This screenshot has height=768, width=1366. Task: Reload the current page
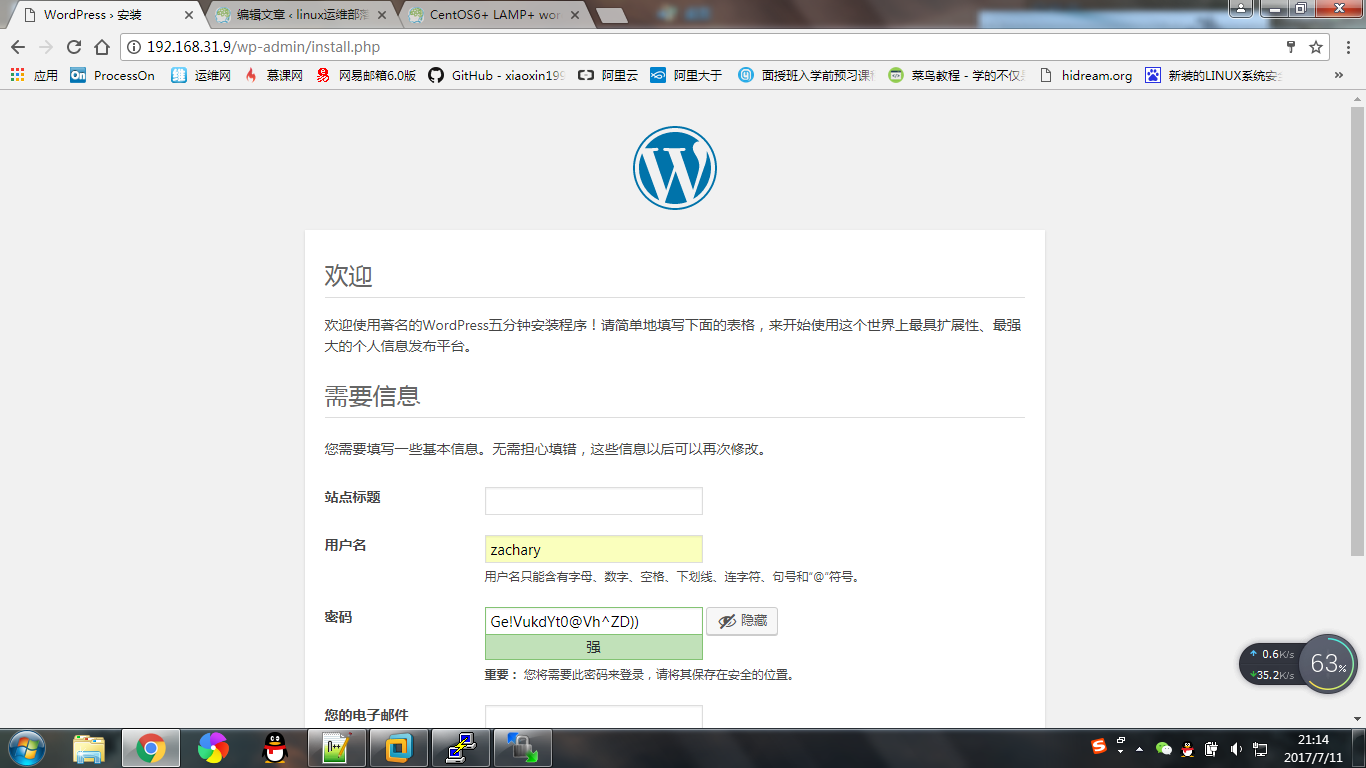point(74,47)
